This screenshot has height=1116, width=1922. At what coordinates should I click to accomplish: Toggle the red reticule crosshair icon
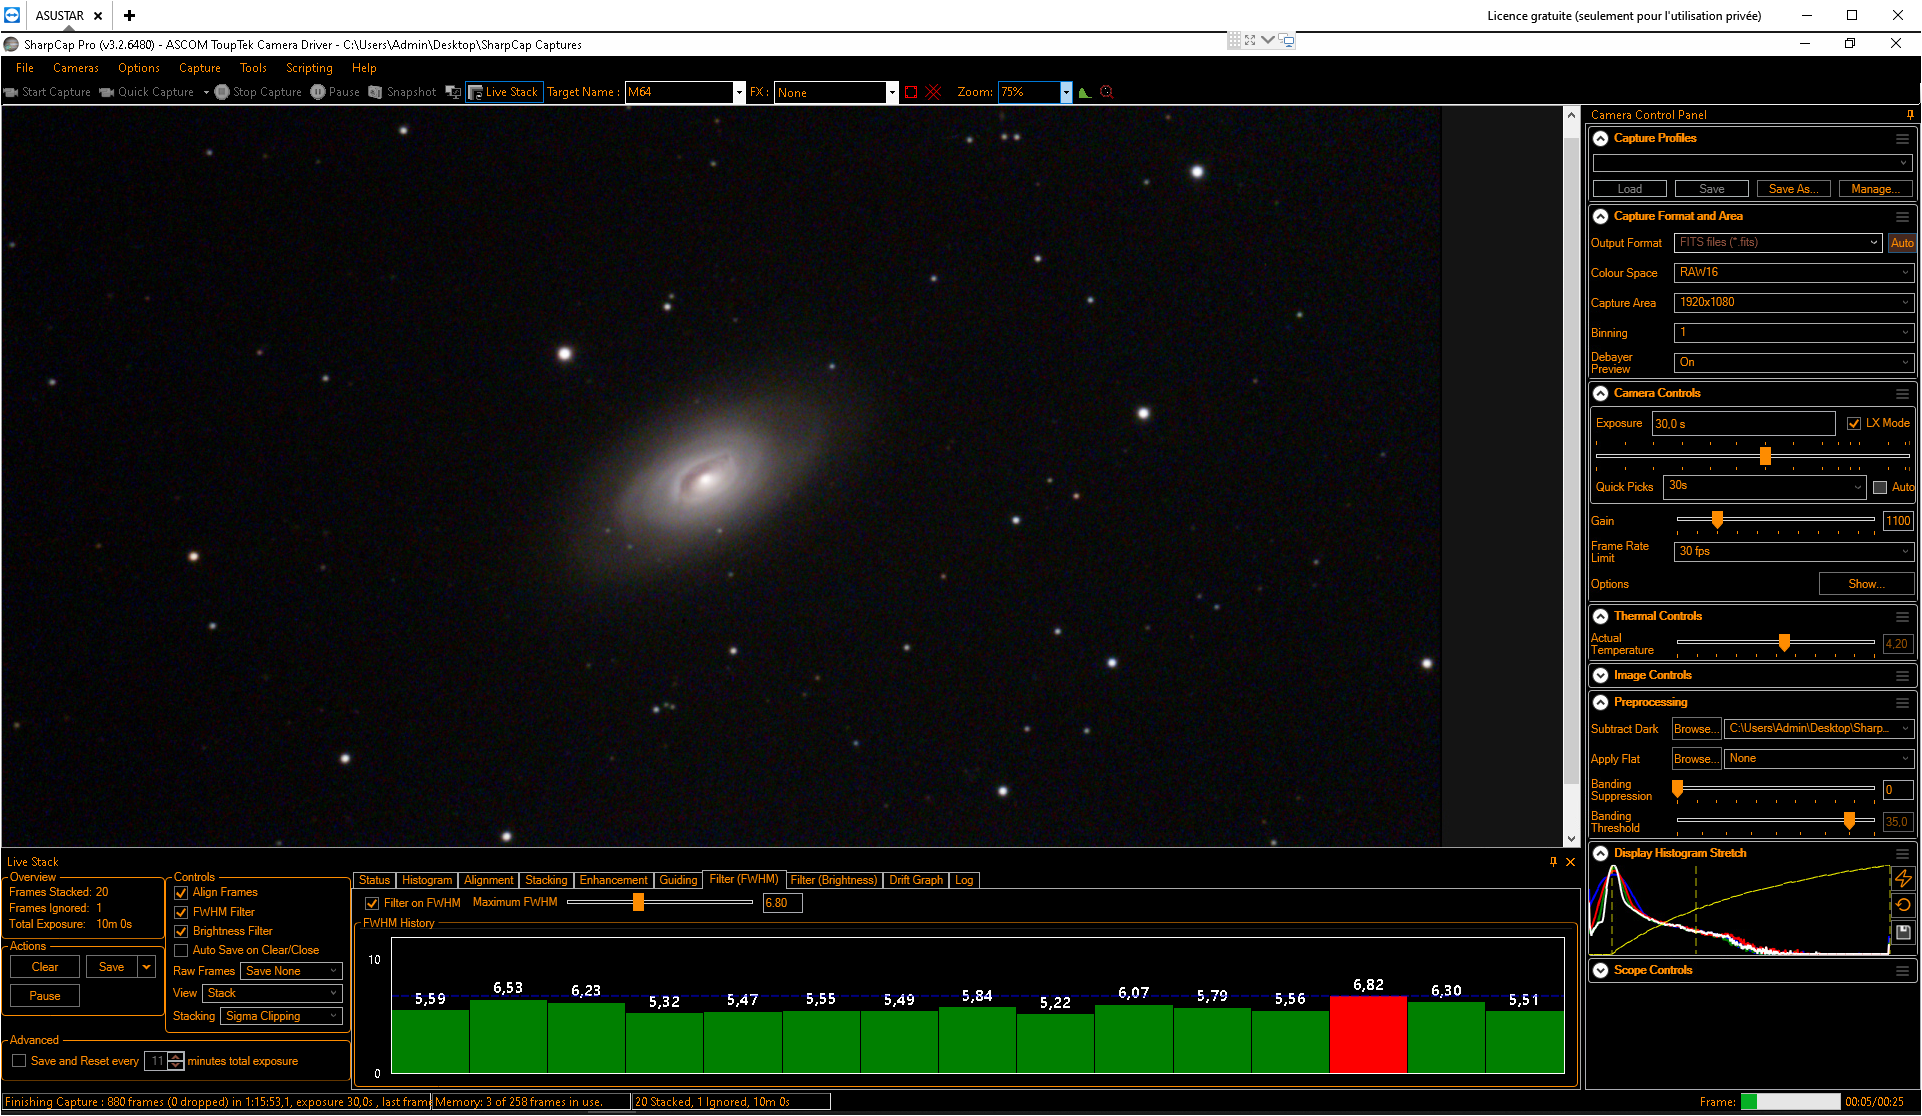click(x=934, y=92)
